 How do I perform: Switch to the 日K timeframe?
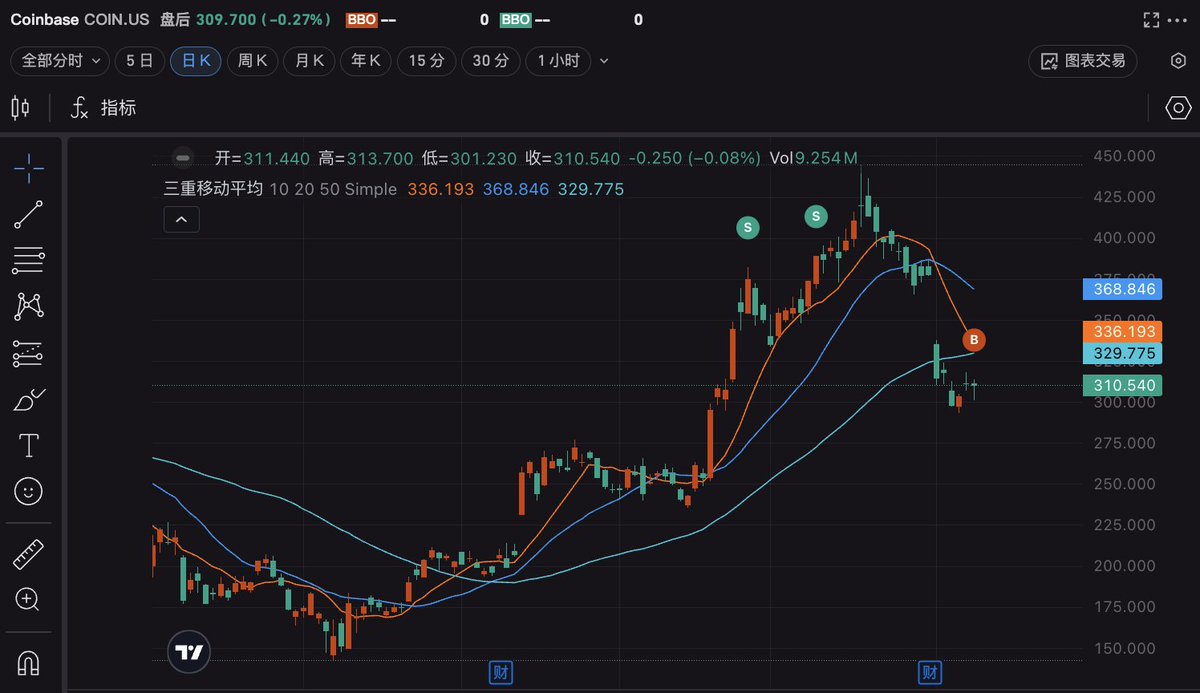point(195,61)
